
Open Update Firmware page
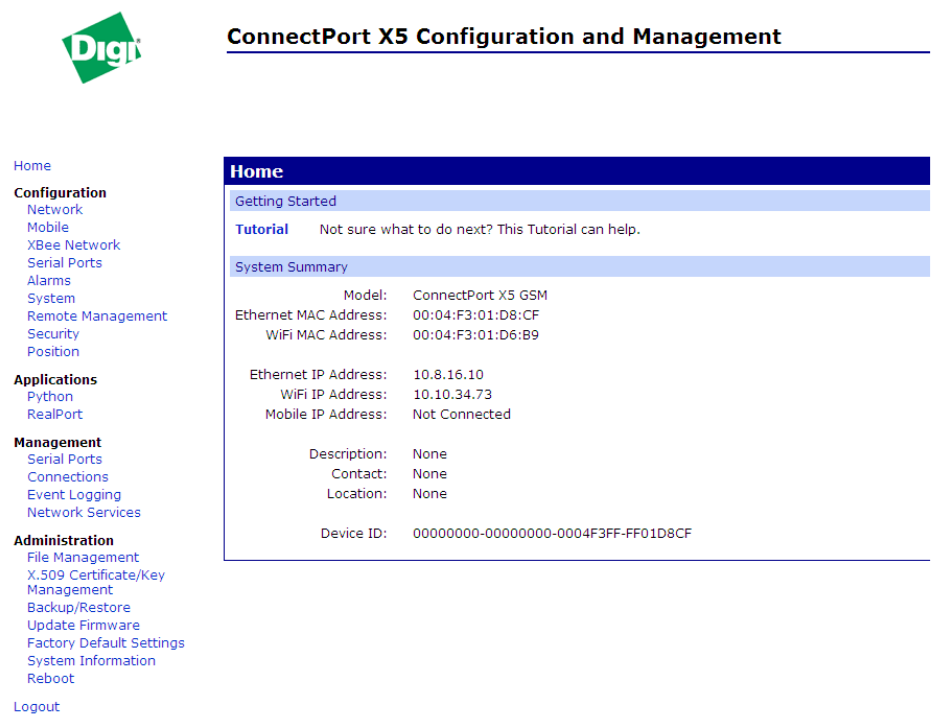tap(84, 626)
